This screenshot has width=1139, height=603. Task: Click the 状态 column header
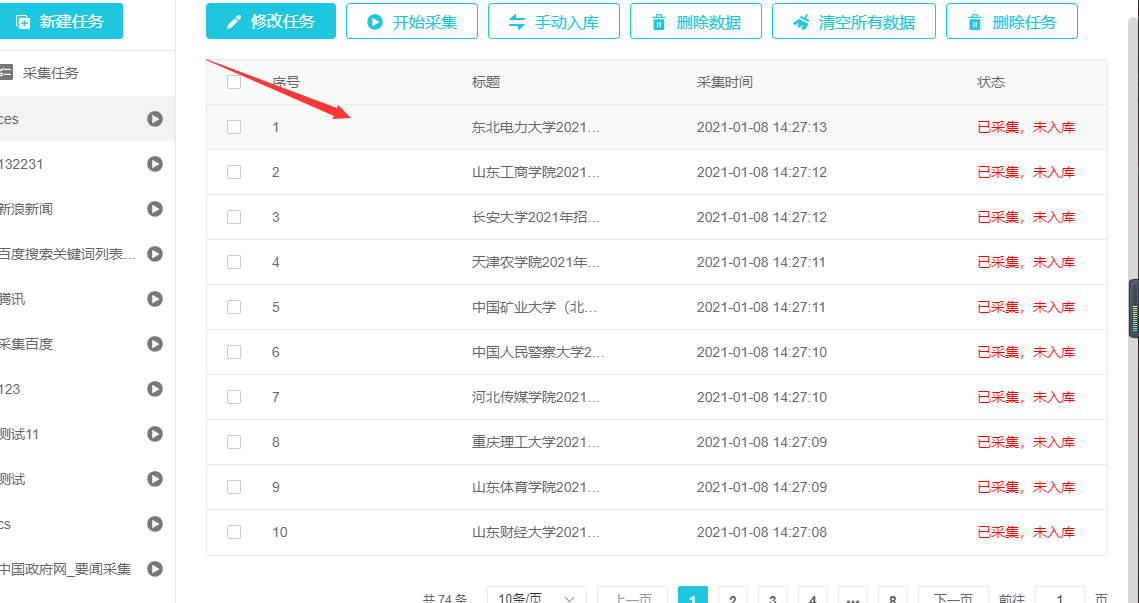point(991,82)
